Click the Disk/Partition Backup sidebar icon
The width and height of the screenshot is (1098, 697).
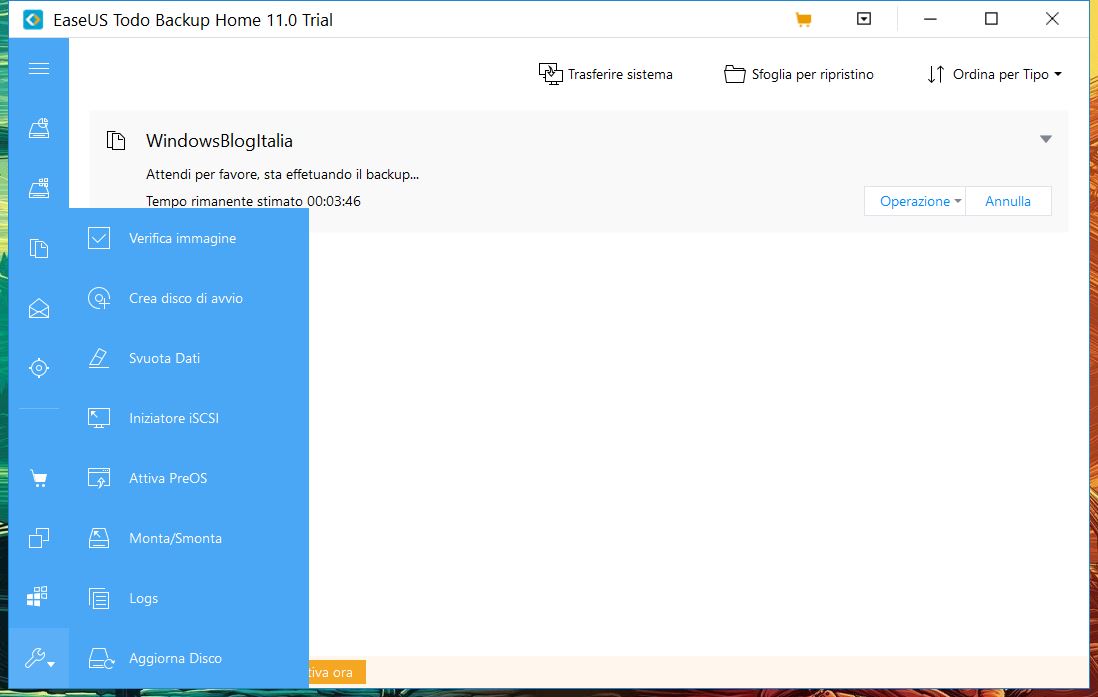[39, 128]
